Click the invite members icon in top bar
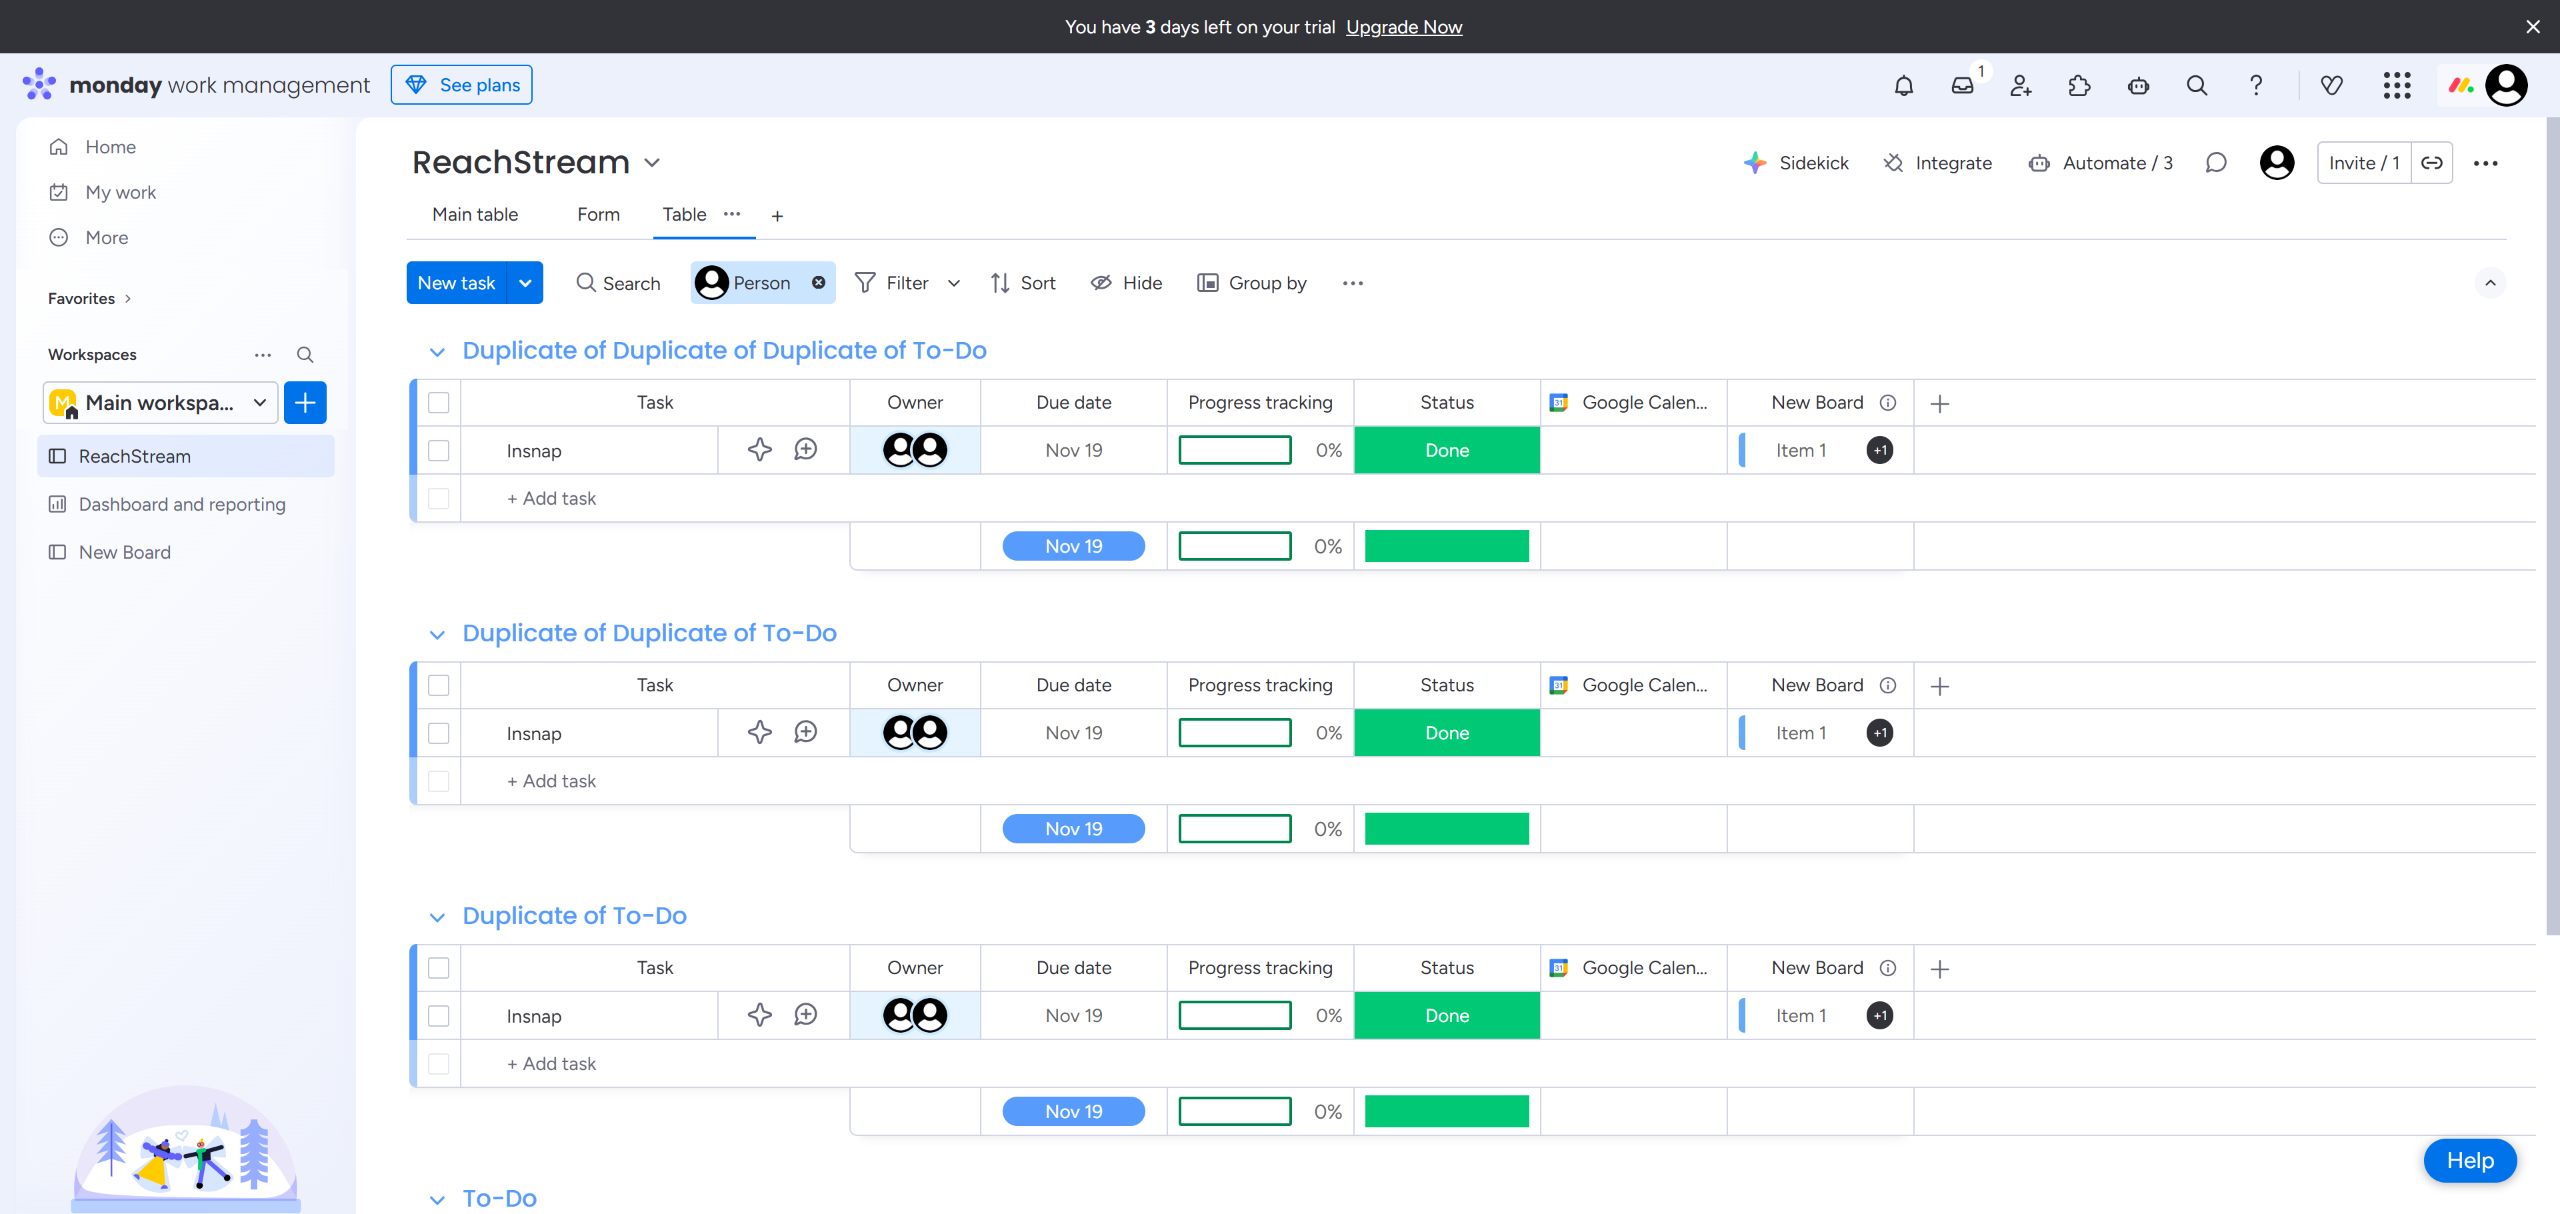 click(2021, 85)
